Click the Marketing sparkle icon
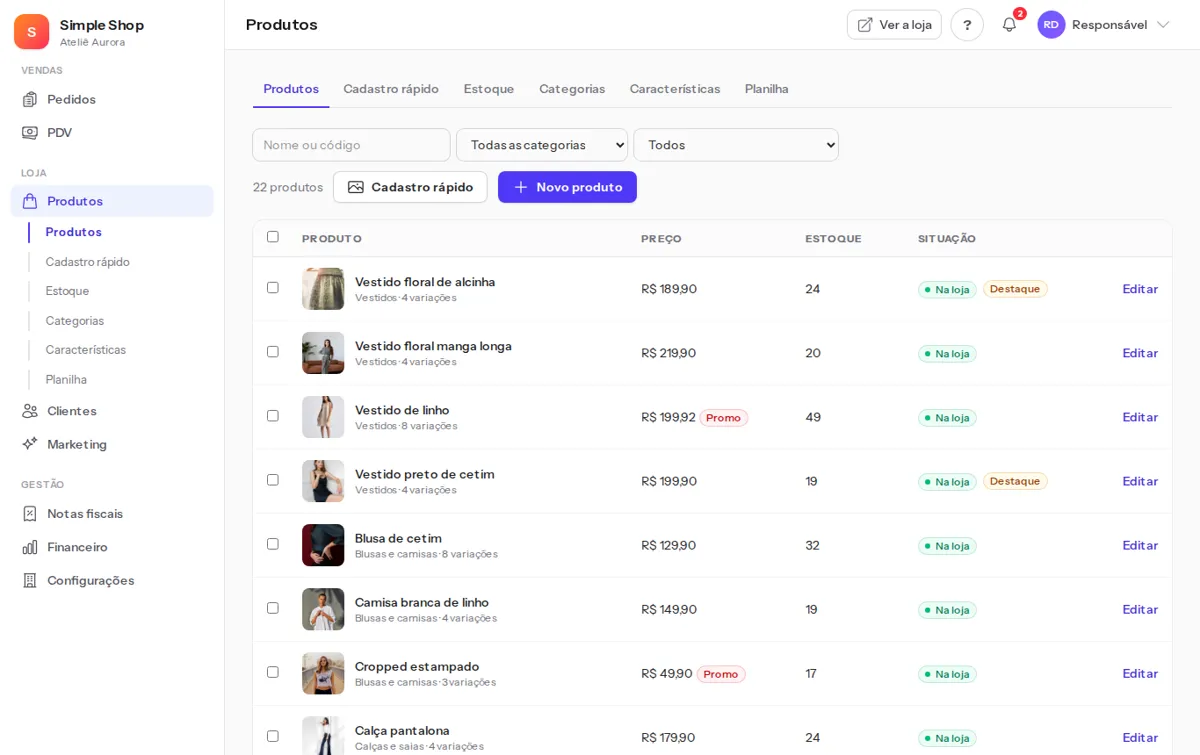The image size is (1200, 755). 30,444
